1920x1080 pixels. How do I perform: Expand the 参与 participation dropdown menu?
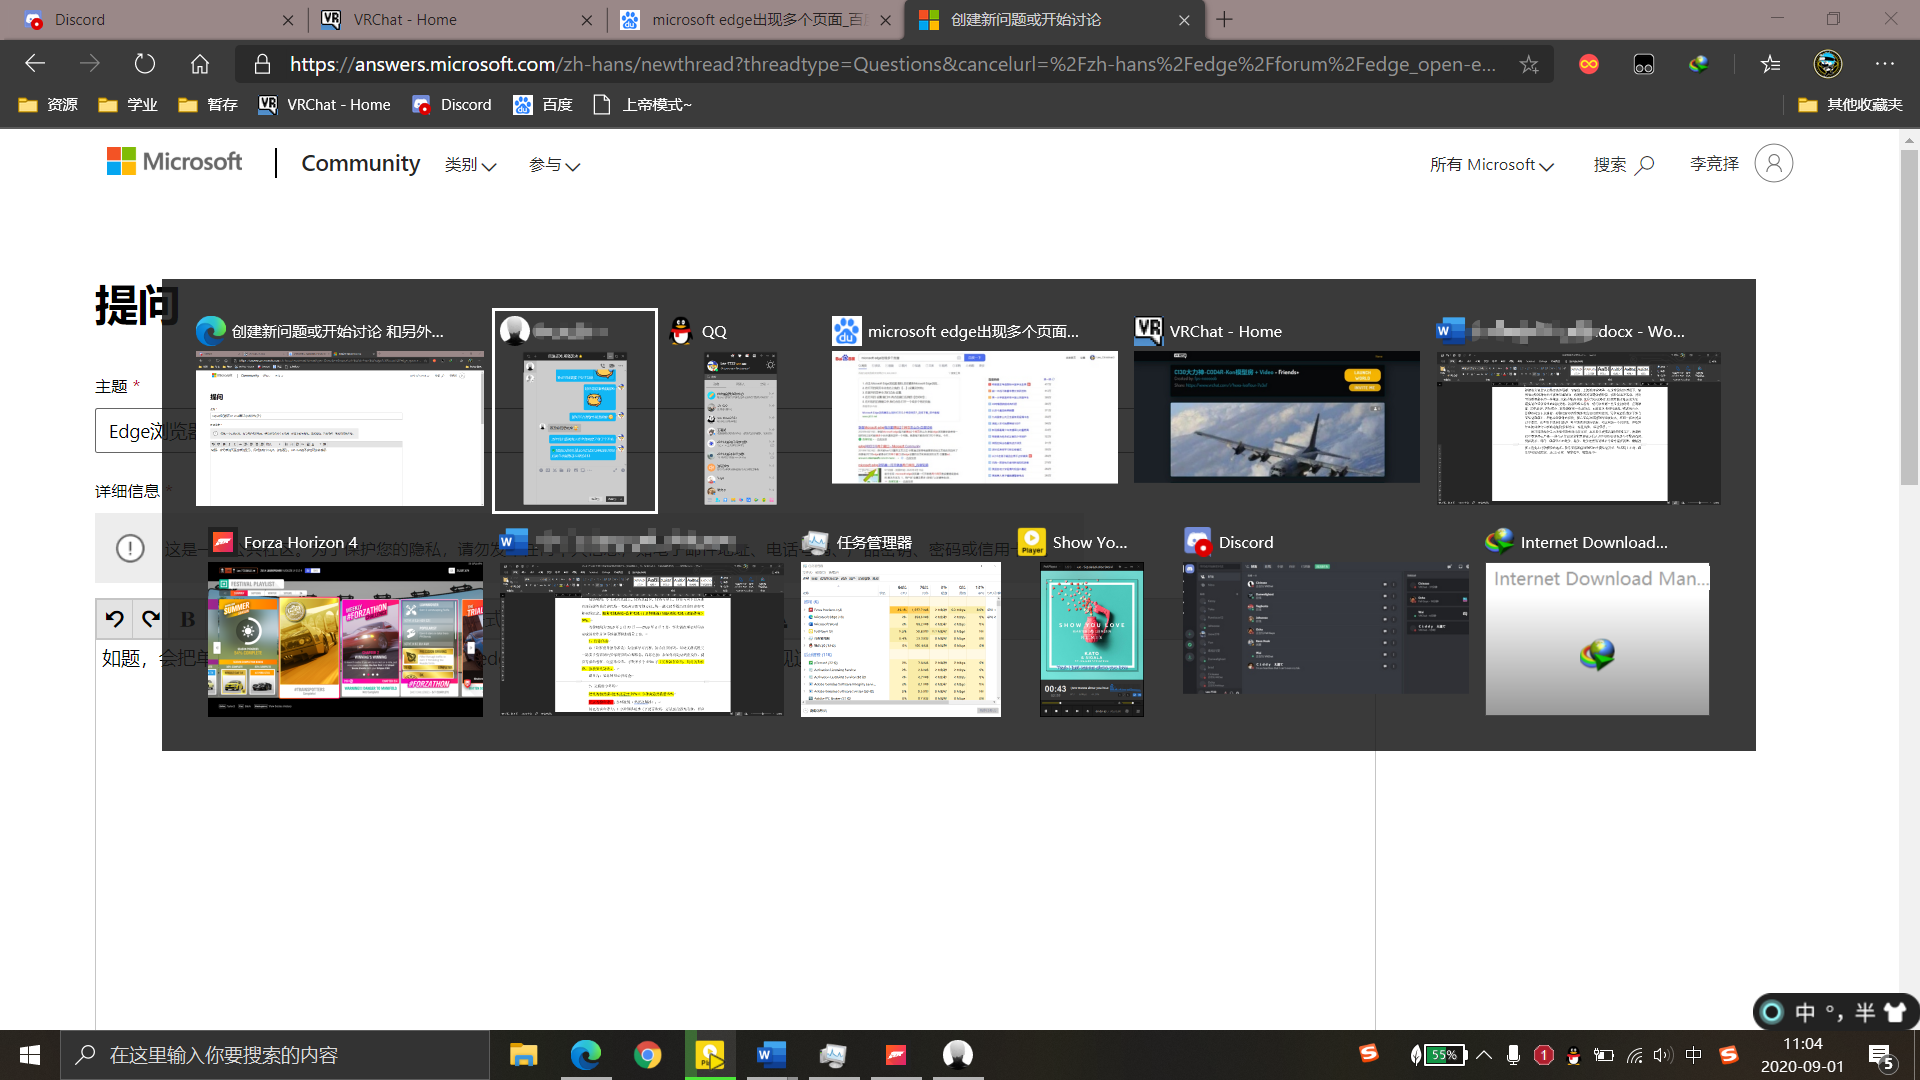pos(554,164)
